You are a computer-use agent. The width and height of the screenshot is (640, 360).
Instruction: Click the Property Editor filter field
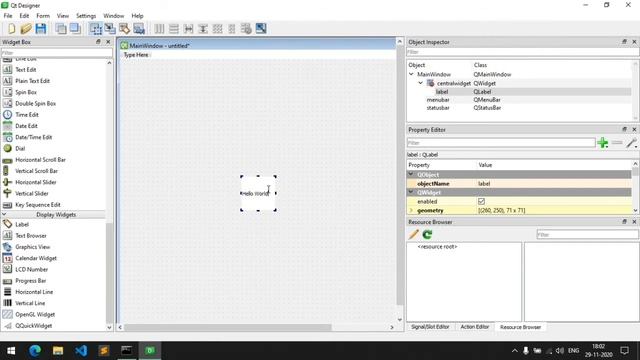click(x=501, y=143)
